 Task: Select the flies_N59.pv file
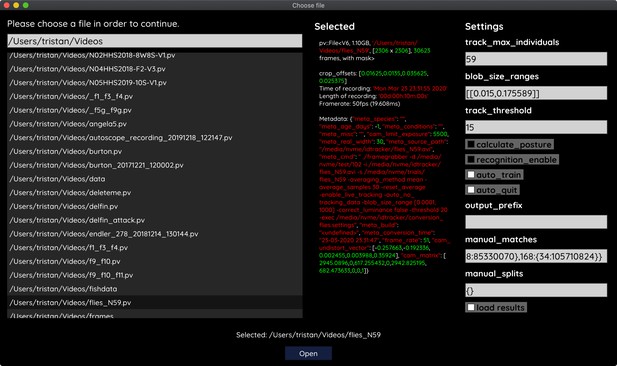[155, 302]
